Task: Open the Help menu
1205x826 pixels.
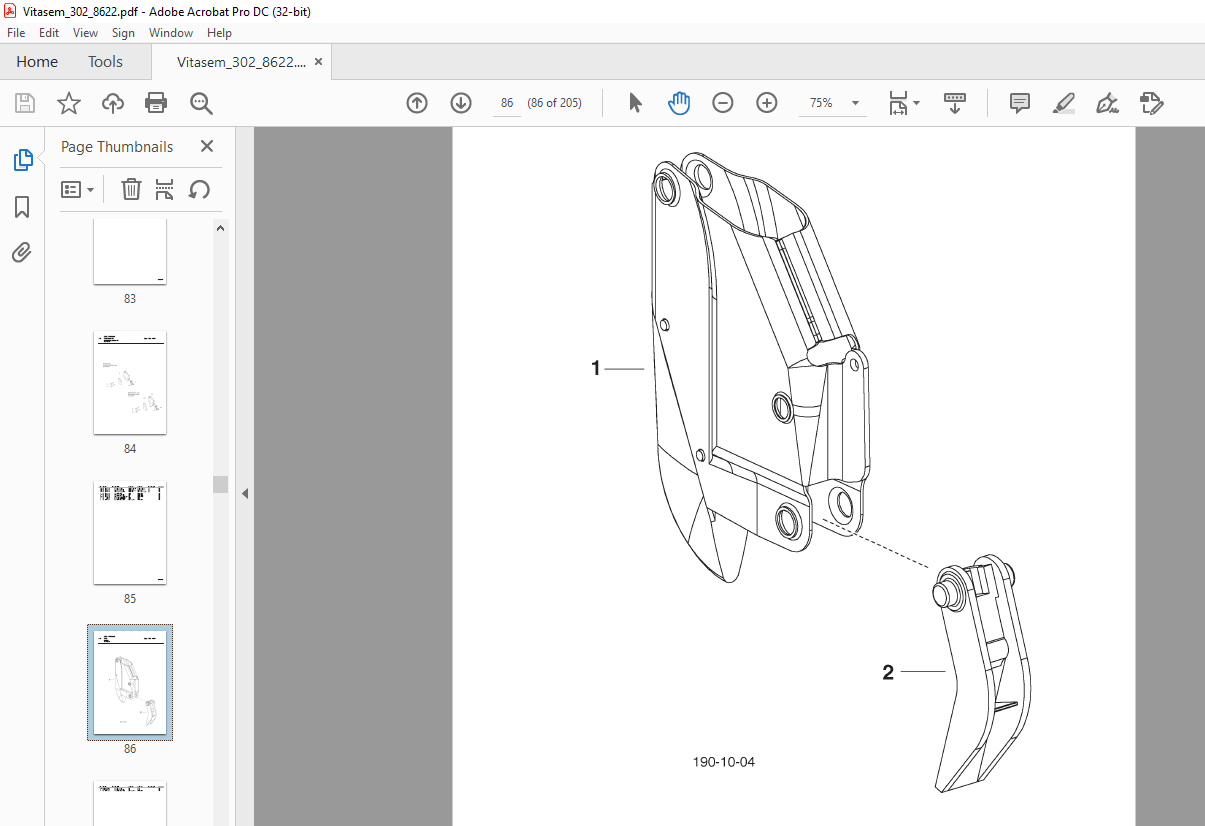Action: (219, 33)
